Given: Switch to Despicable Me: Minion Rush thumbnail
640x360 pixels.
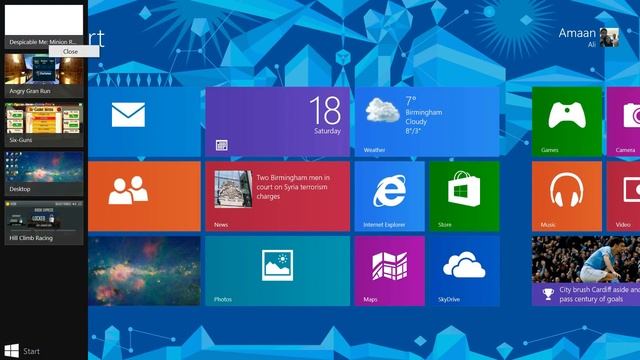Looking at the screenshot, I should [x=44, y=27].
